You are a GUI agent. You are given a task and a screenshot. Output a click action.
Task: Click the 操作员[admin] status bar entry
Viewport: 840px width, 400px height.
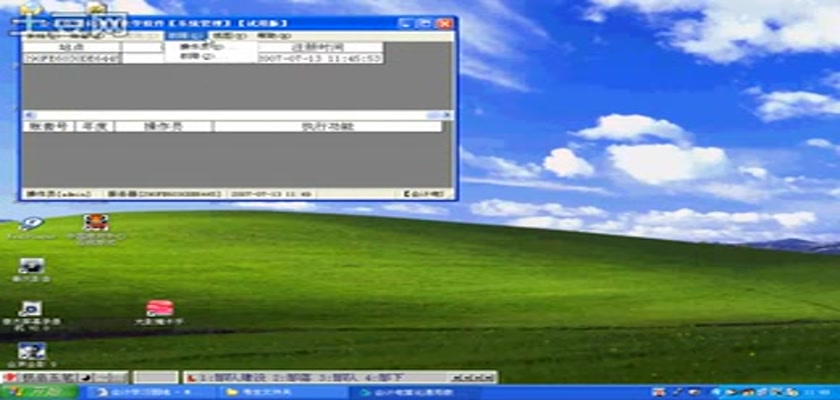pos(59,194)
